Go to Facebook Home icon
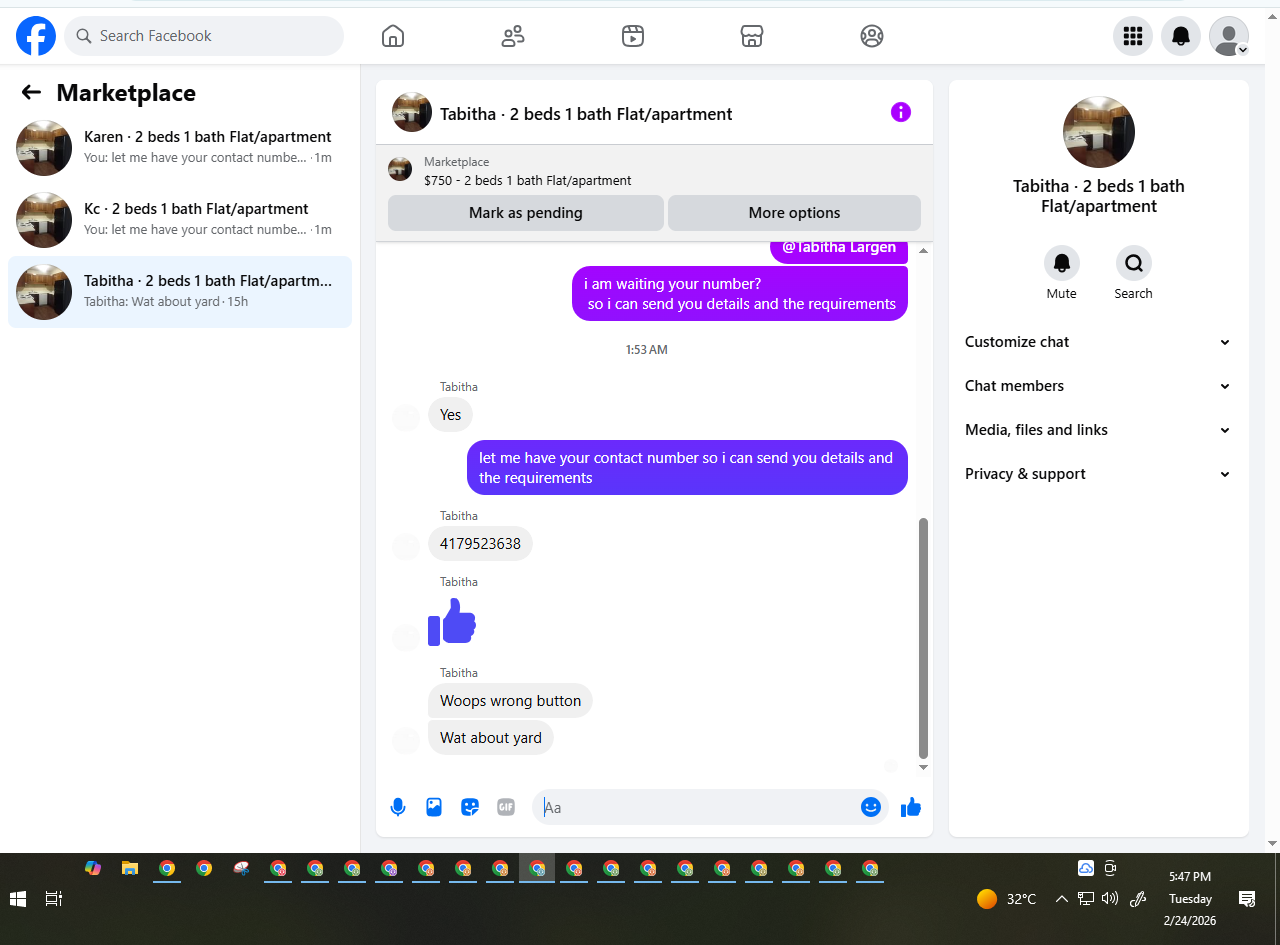The width and height of the screenshot is (1280, 945). 393,36
